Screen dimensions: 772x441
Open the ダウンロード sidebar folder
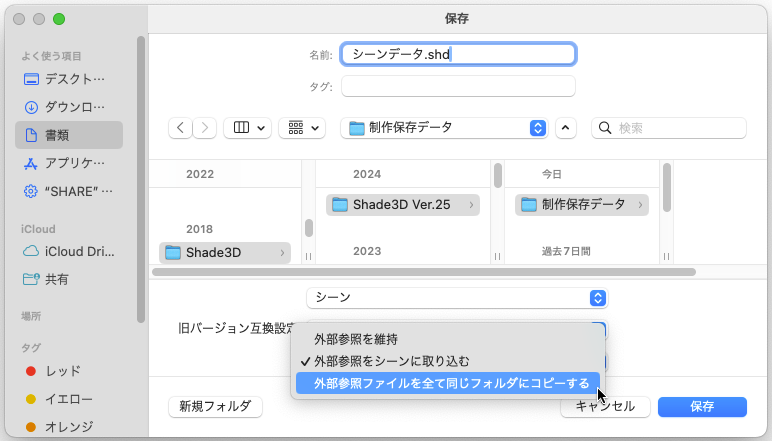click(x=75, y=107)
